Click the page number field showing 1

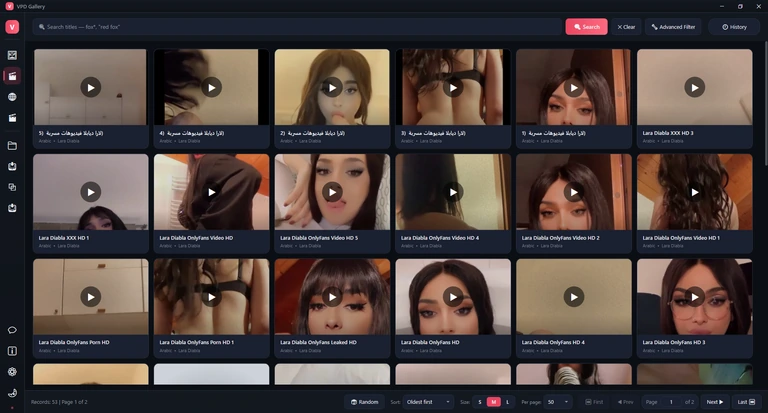[x=671, y=402]
